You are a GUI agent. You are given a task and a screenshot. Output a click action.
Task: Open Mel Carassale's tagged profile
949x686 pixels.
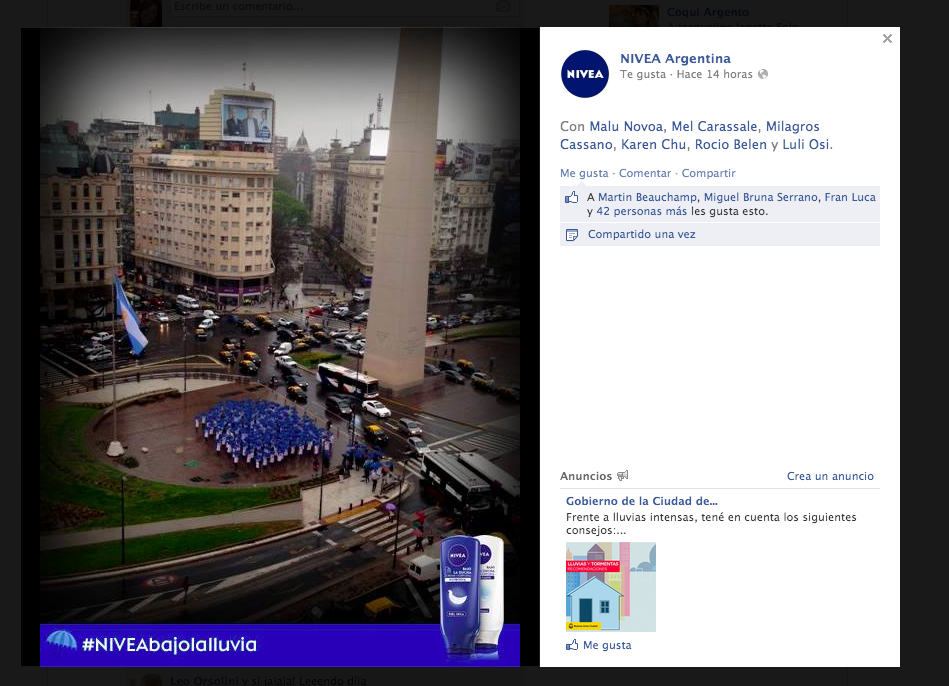click(714, 127)
